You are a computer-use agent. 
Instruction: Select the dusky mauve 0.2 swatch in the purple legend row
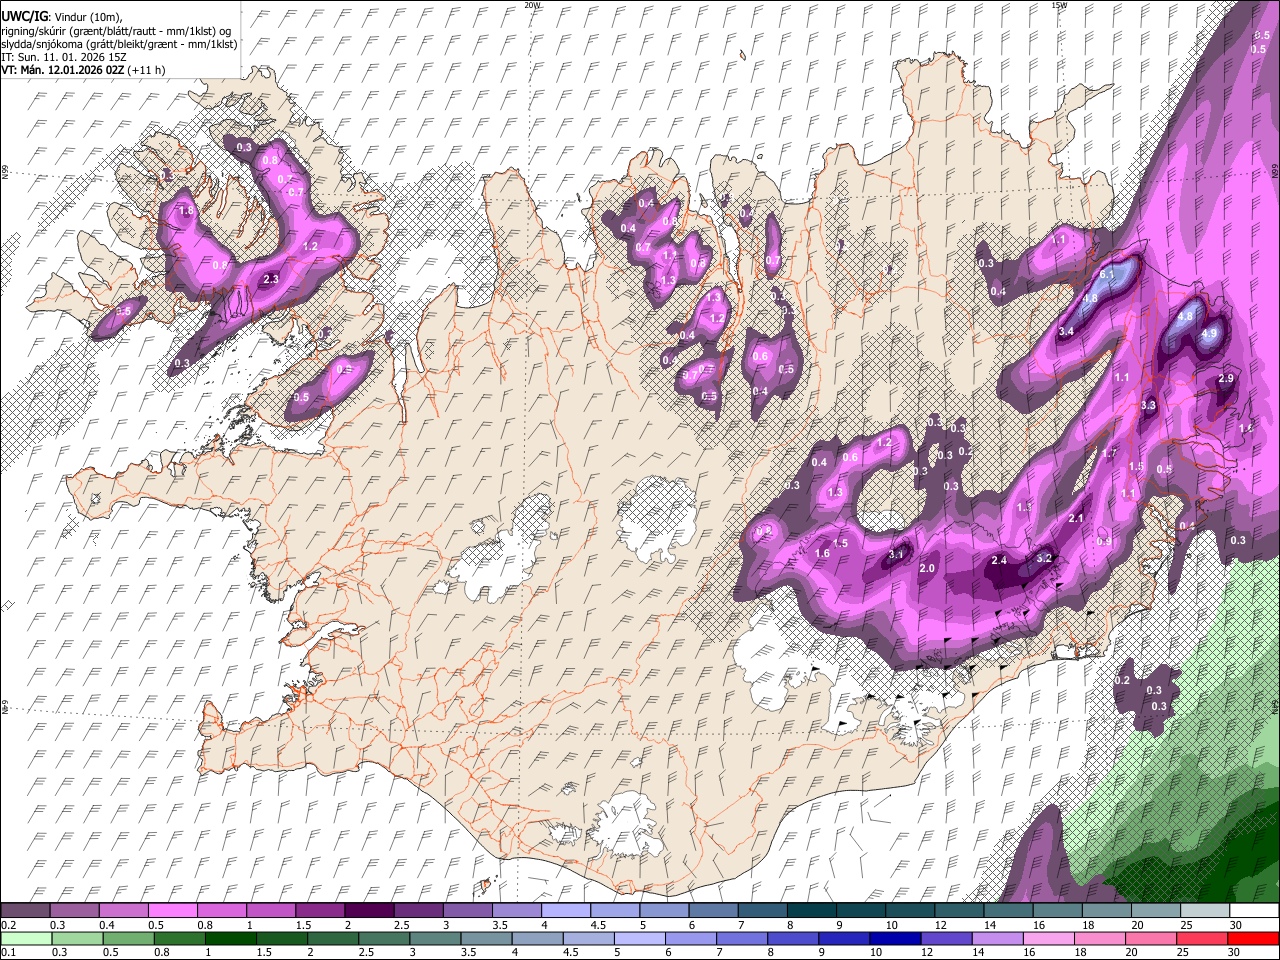26,910
